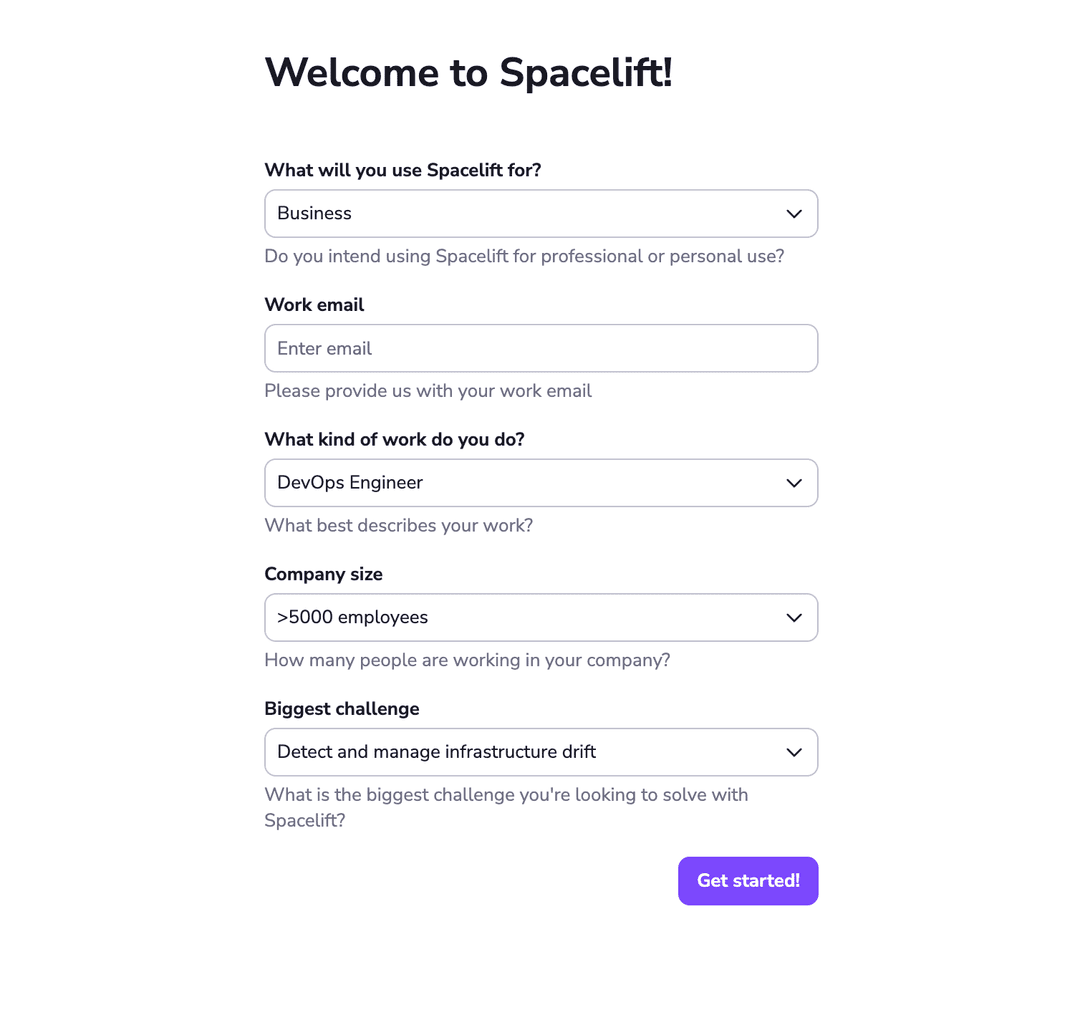Click the 'Company size' label

pos(323,574)
